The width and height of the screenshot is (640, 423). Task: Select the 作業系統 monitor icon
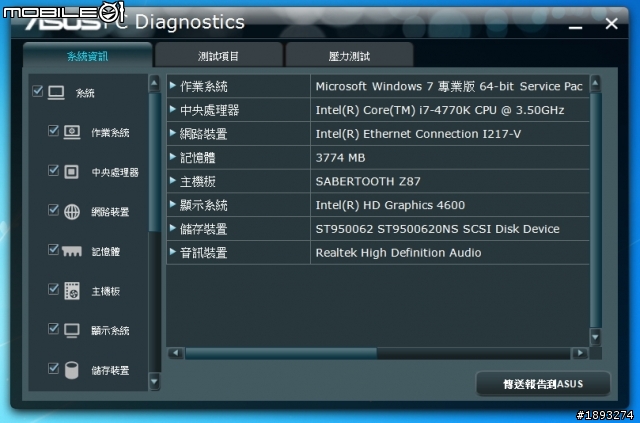tap(72, 132)
